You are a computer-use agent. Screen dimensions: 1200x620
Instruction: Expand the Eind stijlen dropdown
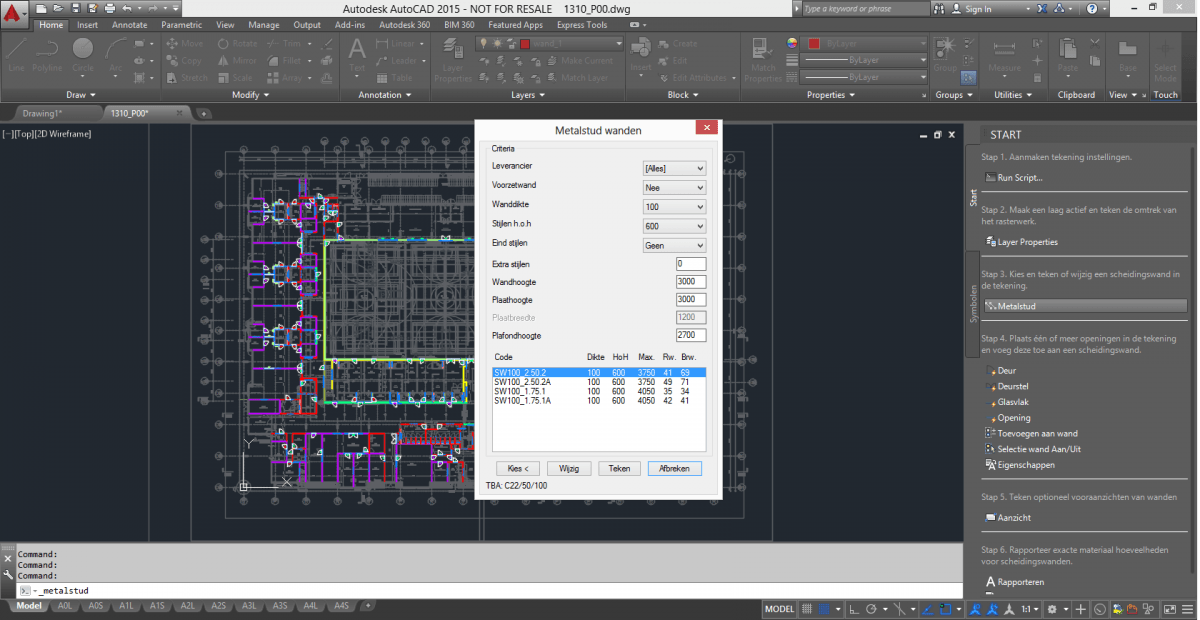click(x=674, y=245)
